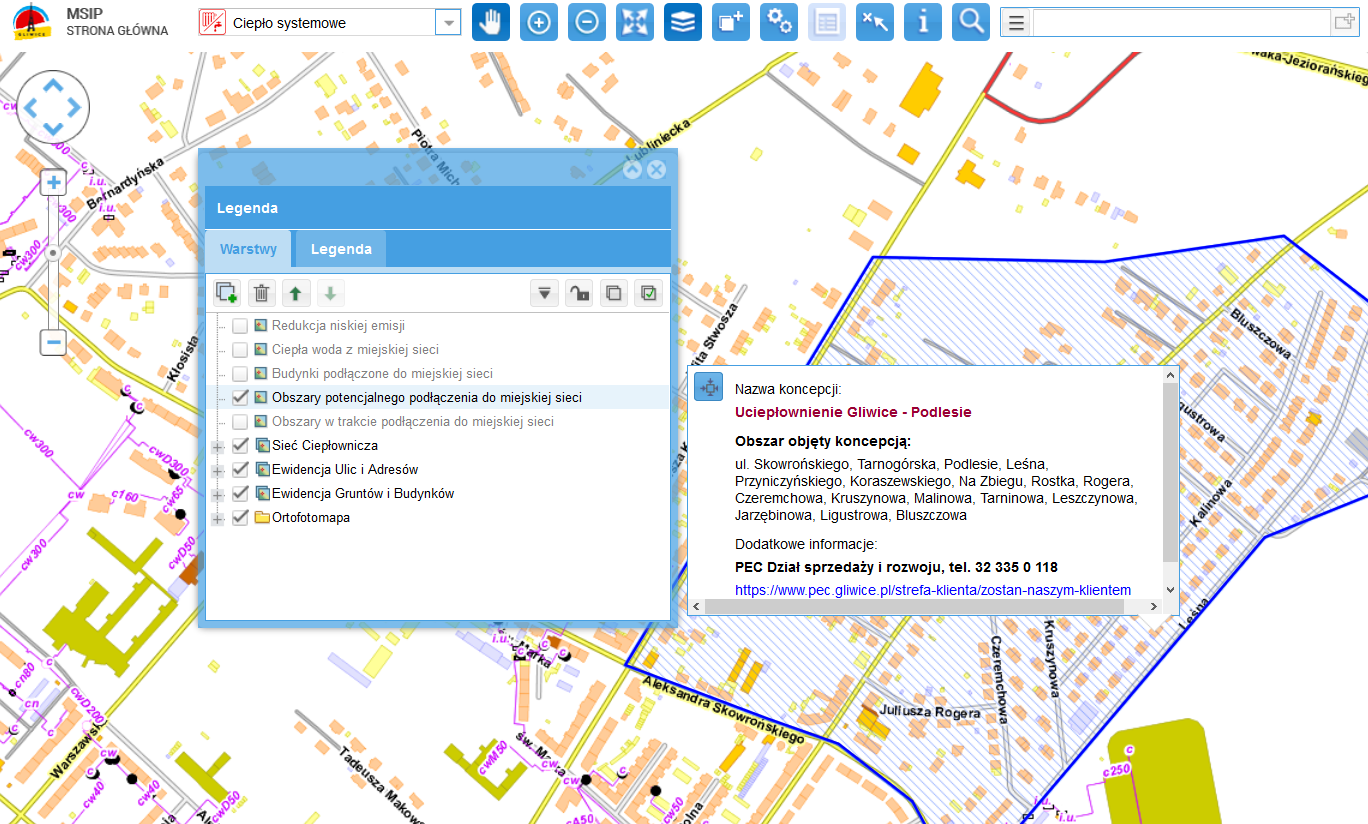Go to Strona Główna
This screenshot has height=824, width=1368.
pyautogui.click(x=117, y=31)
